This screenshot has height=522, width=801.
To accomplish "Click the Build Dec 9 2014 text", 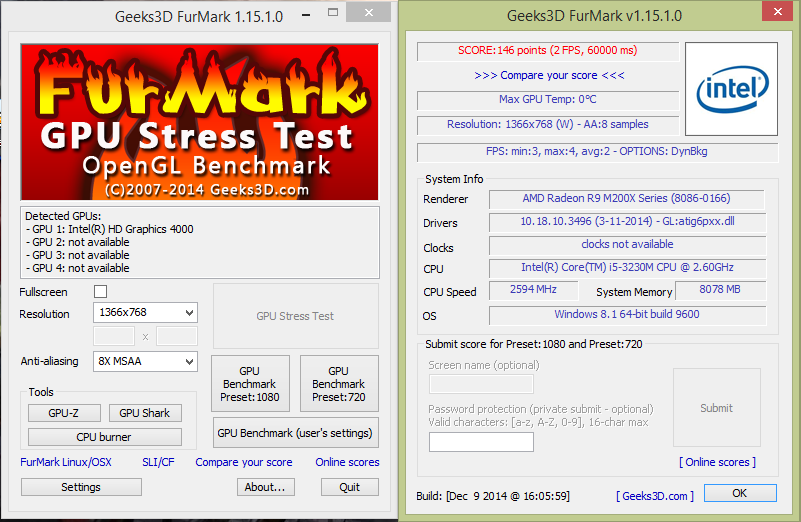I will pyautogui.click(x=493, y=496).
